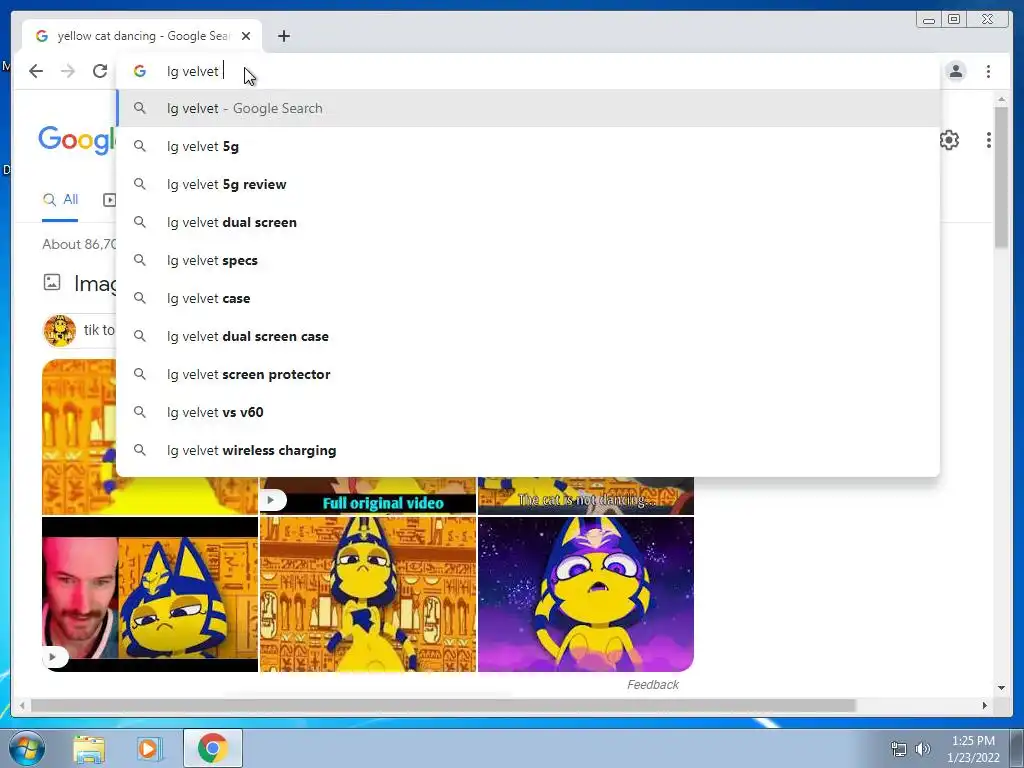
Task: Choose suggestion 'lg velvet - Google Search'
Action: (x=528, y=108)
